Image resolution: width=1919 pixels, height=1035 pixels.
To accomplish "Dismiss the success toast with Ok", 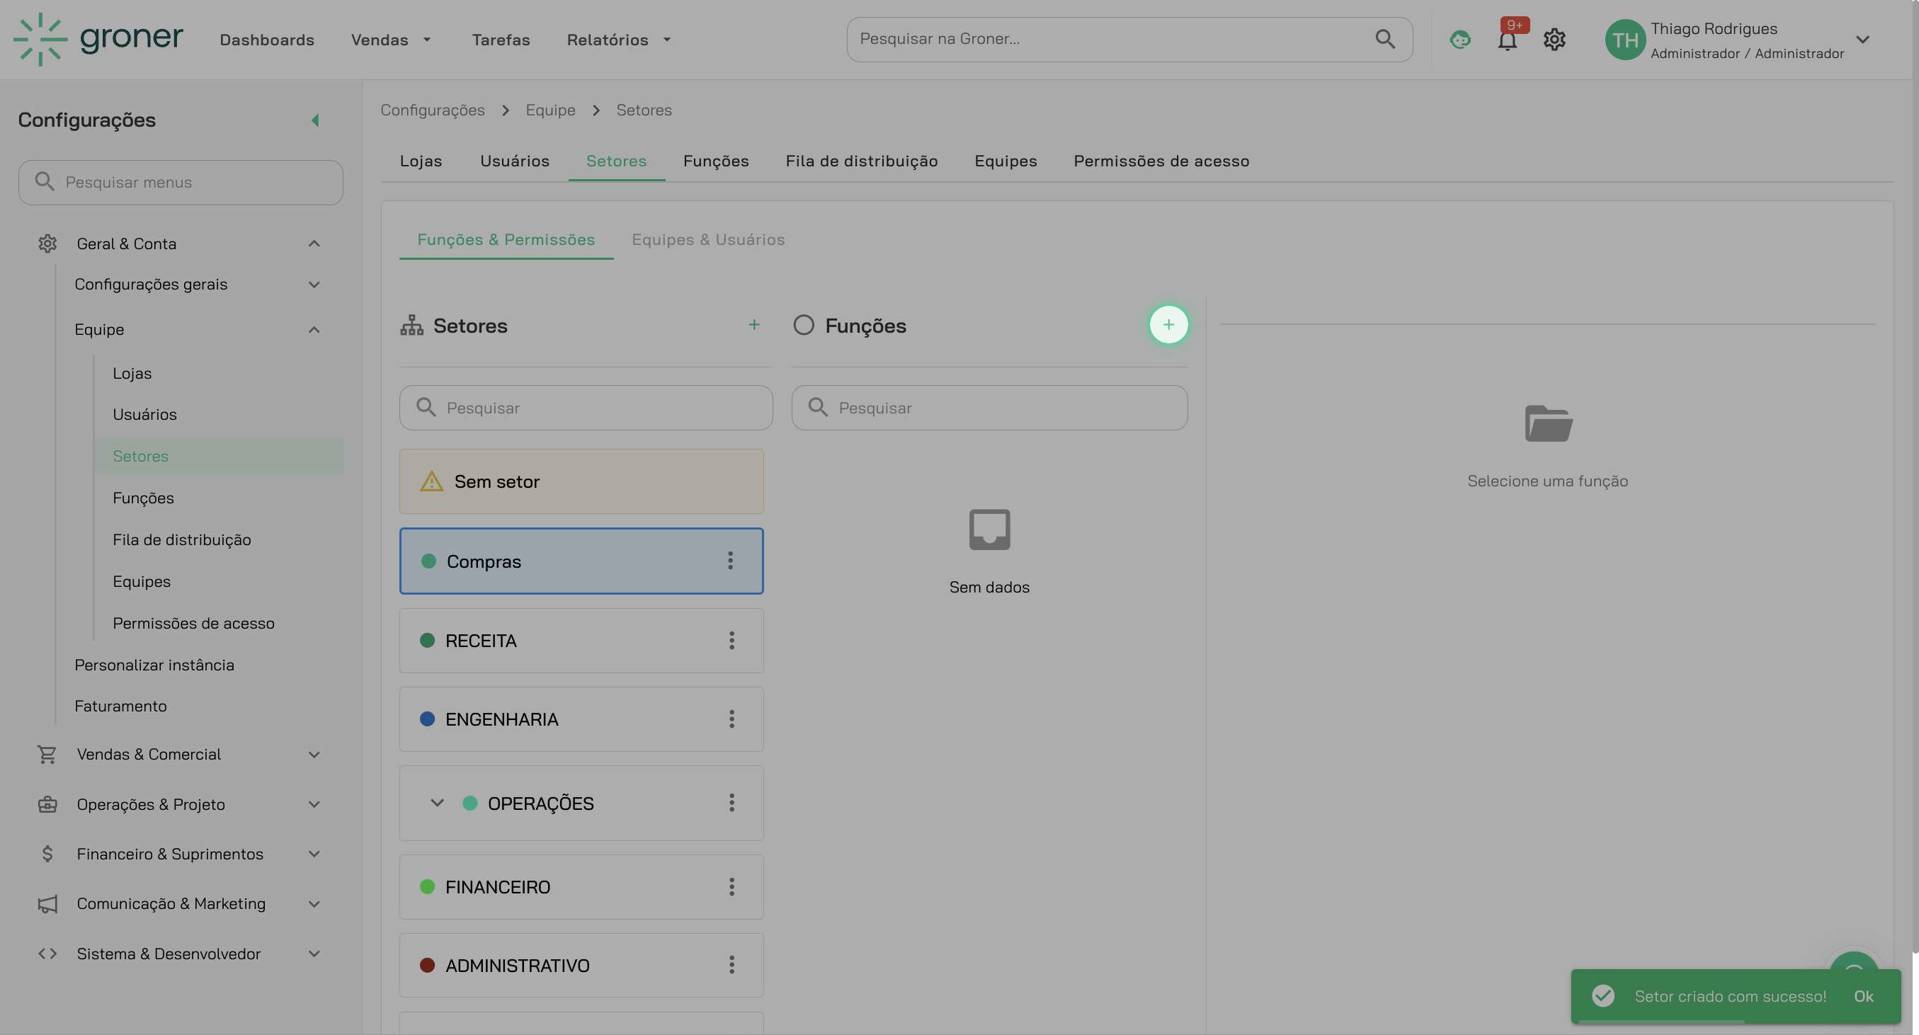I will [1864, 996].
